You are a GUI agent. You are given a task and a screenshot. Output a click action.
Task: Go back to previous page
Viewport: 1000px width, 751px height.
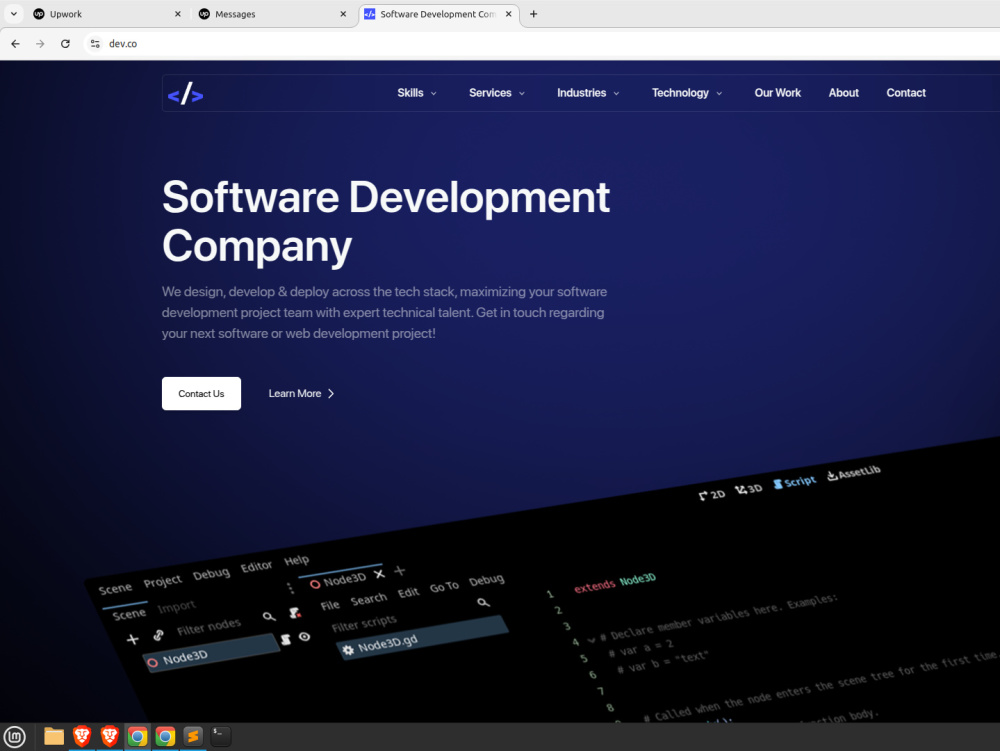pos(15,43)
